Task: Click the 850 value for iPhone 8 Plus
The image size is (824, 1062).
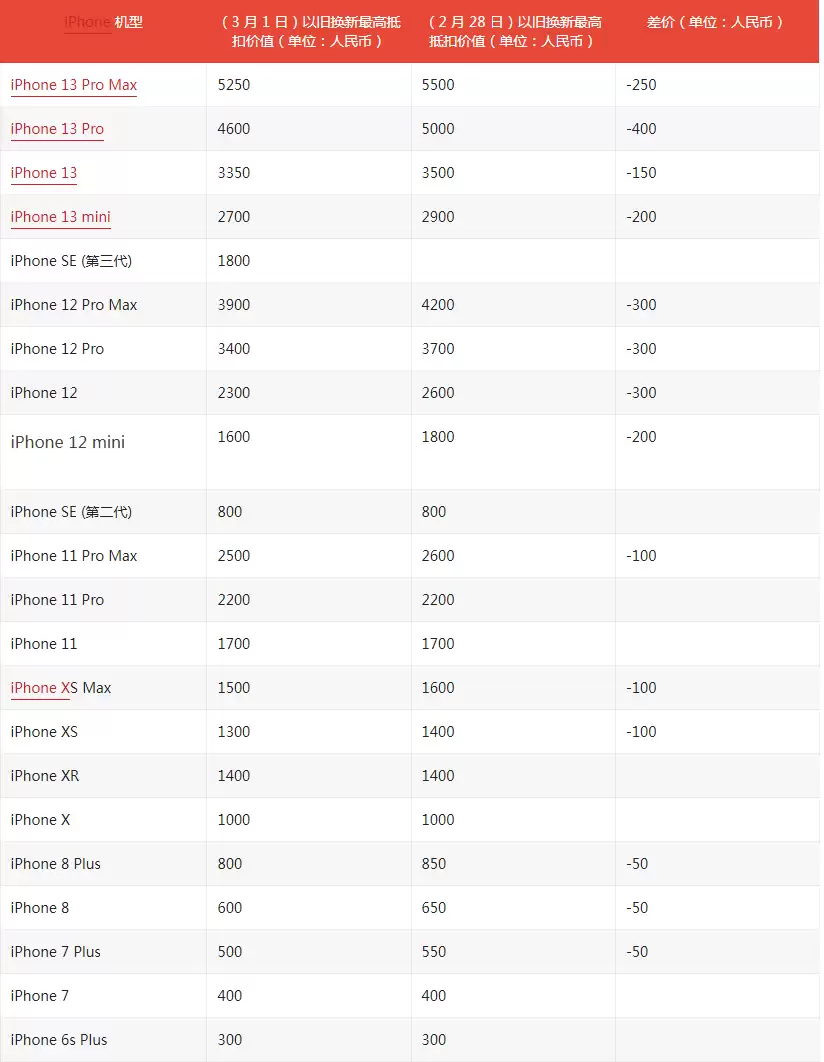Action: (434, 864)
